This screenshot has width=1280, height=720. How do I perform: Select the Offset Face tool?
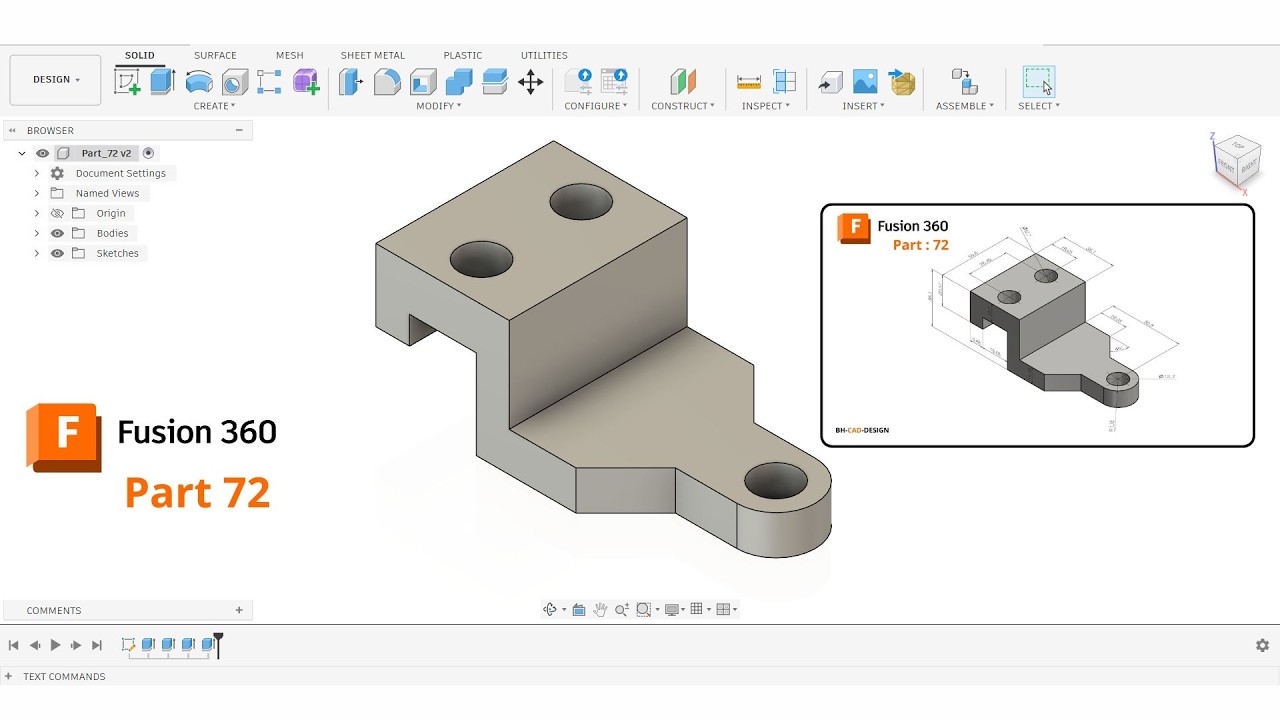click(495, 82)
